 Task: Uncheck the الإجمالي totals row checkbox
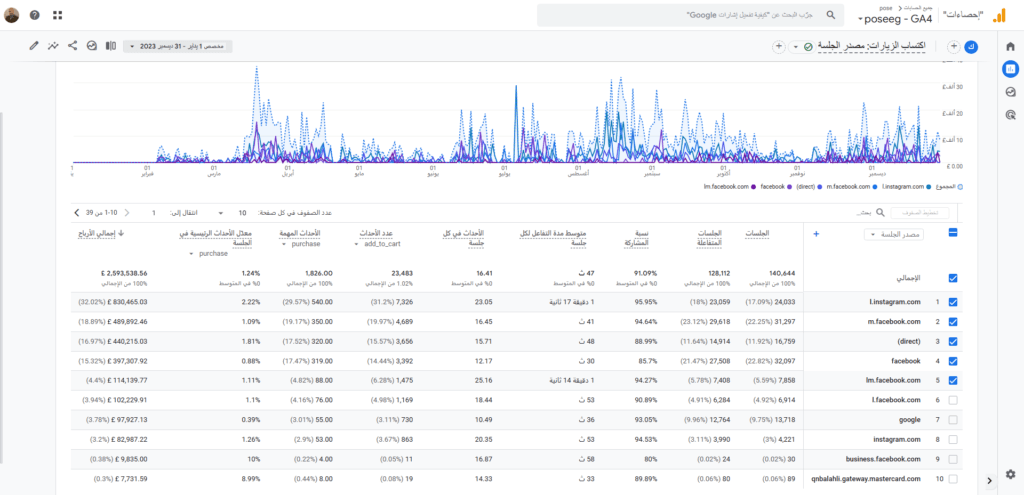pyautogui.click(x=953, y=278)
